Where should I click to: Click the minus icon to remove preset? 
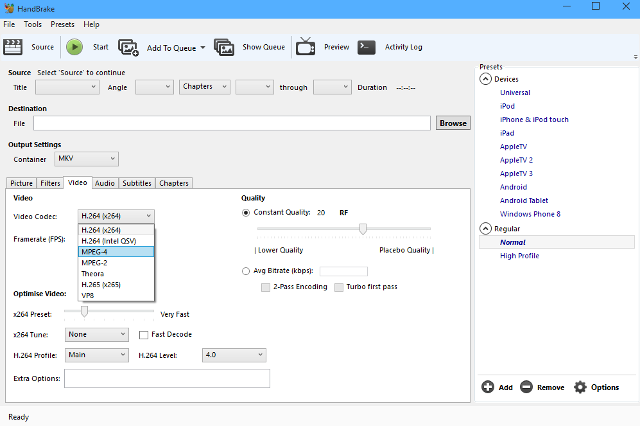(x=526, y=387)
